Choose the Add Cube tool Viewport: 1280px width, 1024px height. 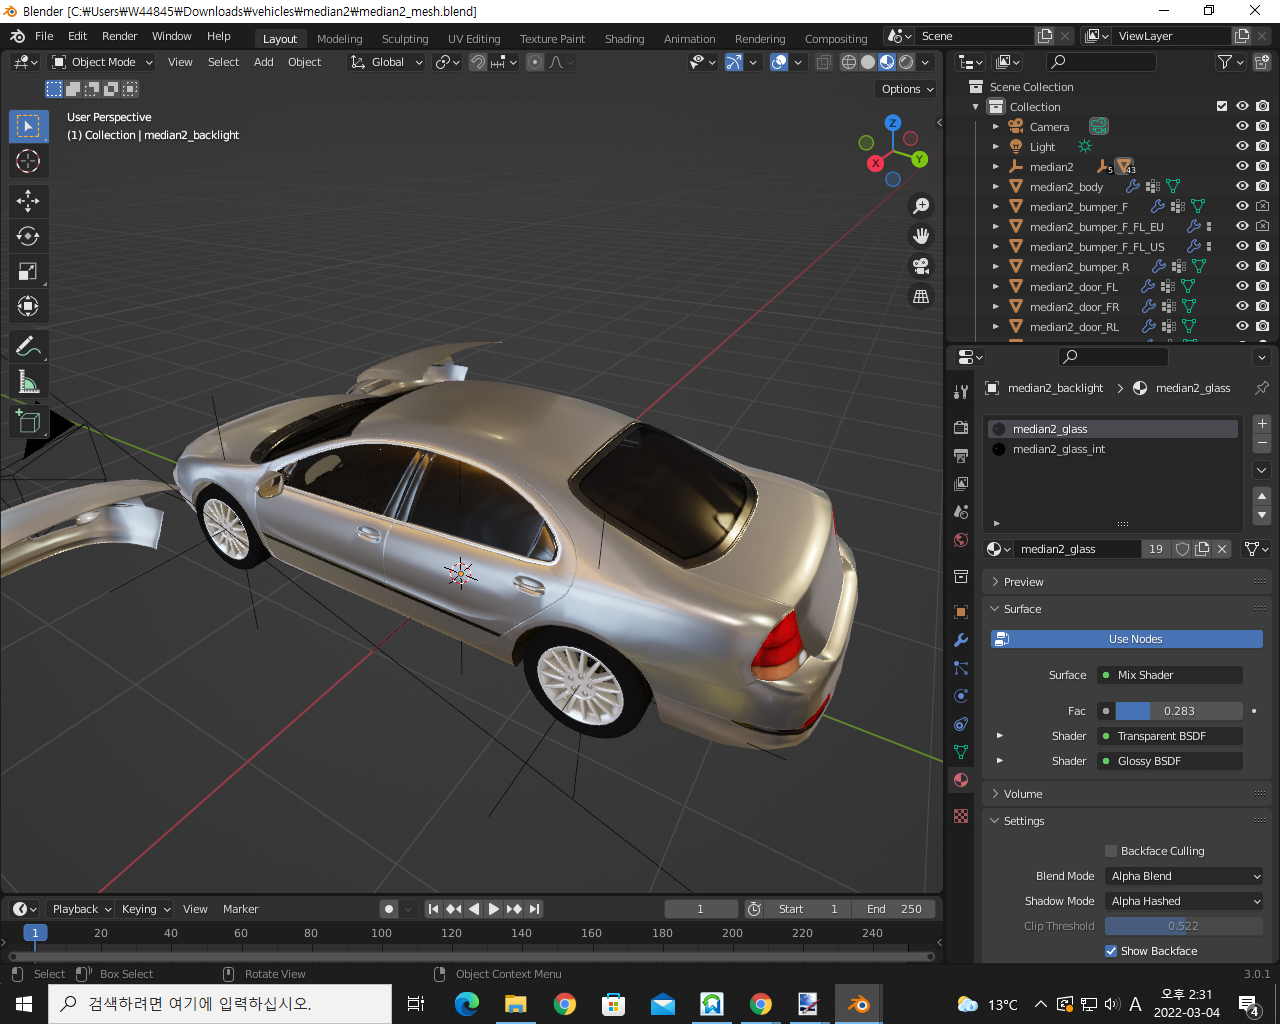(28, 422)
